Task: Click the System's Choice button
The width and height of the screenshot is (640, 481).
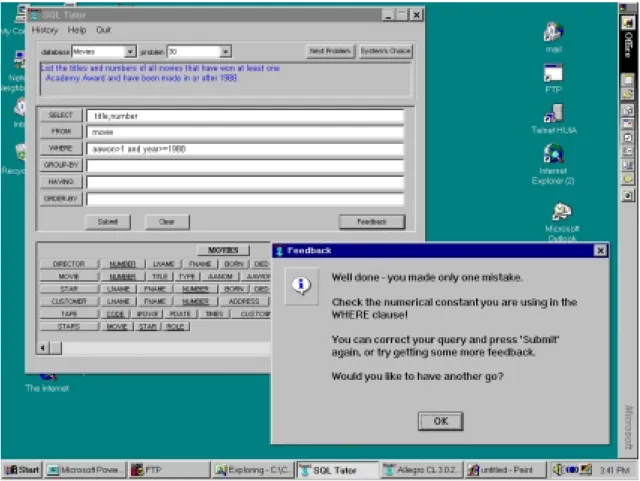Action: click(385, 51)
